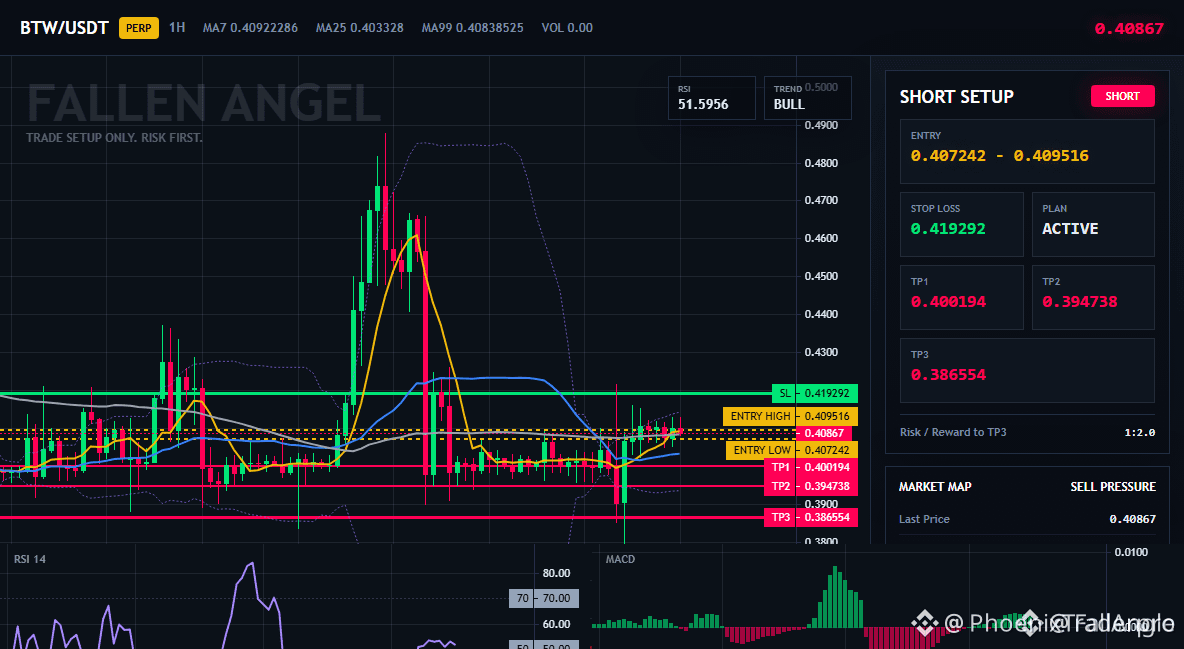This screenshot has height=649, width=1184.
Task: Click the 0.0100 MACD axis label
Action: [x=1131, y=552]
